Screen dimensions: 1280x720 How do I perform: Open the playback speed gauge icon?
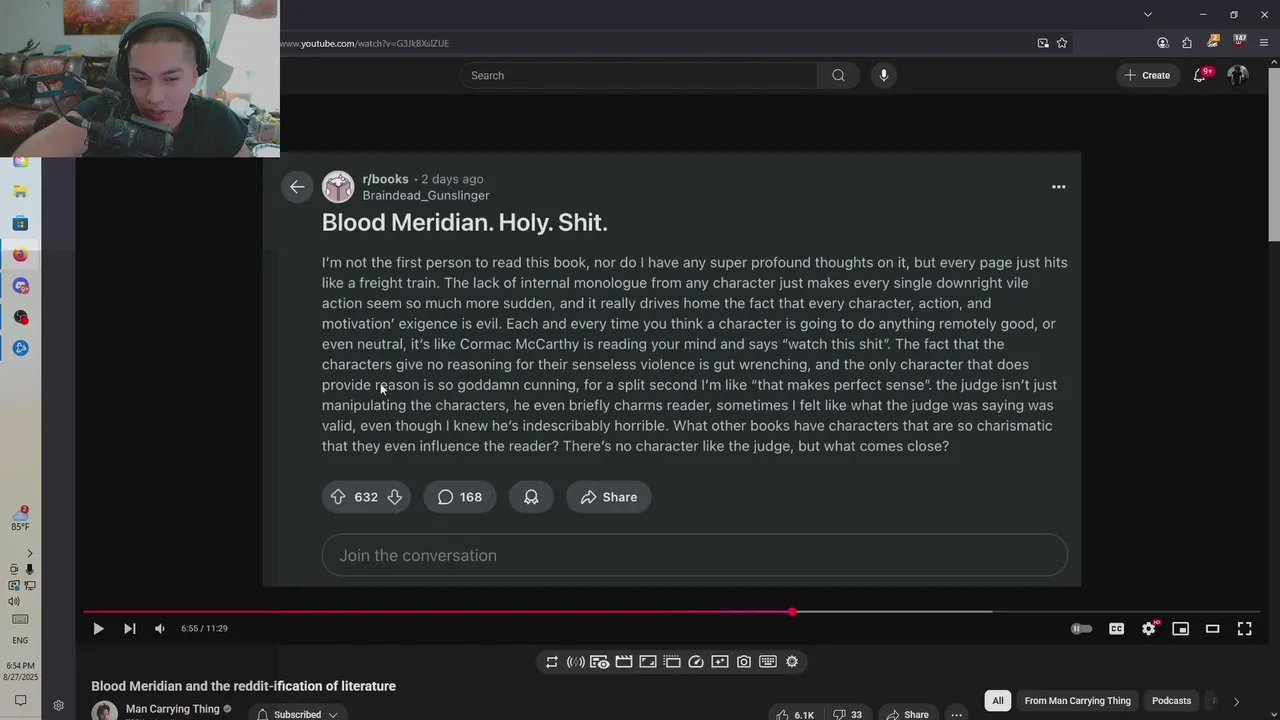coord(695,661)
